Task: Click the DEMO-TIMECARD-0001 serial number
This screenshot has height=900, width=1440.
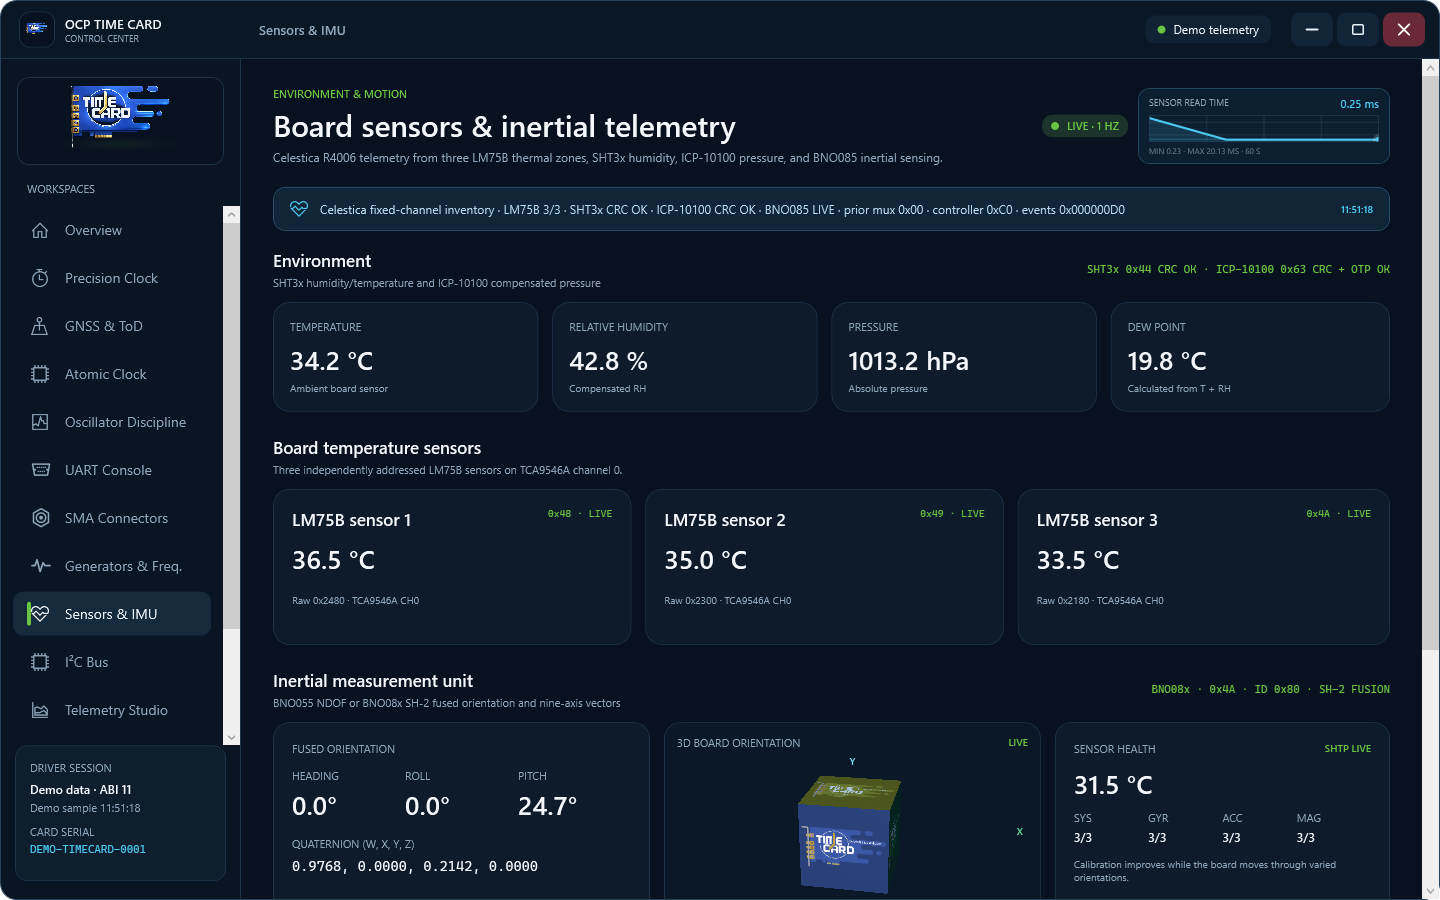Action: pyautogui.click(x=88, y=849)
